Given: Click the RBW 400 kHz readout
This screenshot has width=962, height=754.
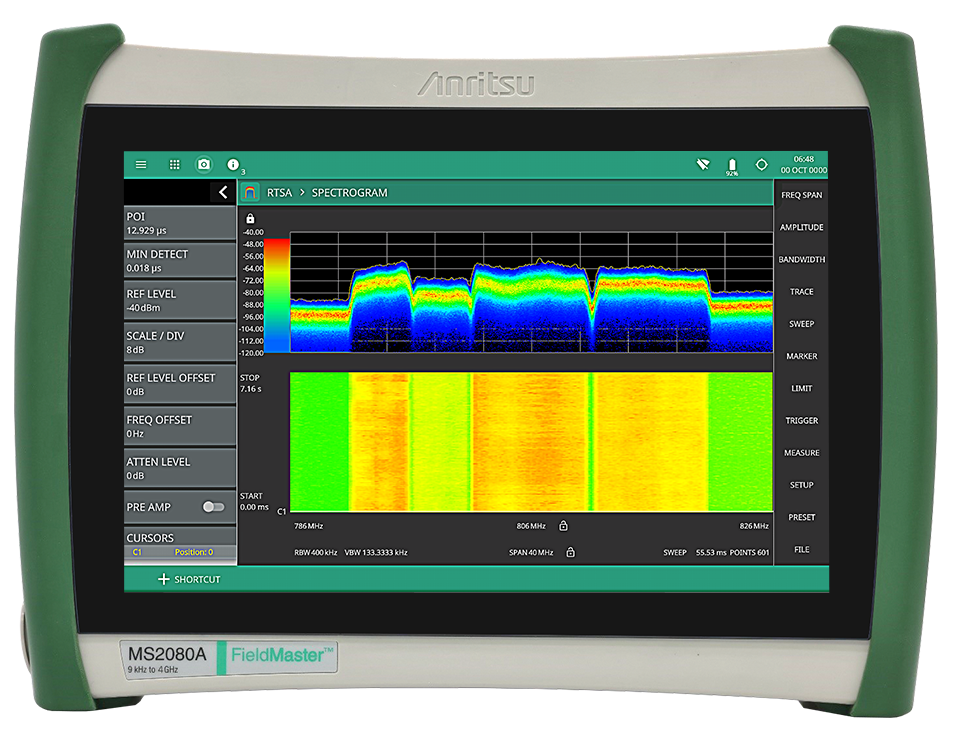Looking at the screenshot, I should [x=315, y=552].
